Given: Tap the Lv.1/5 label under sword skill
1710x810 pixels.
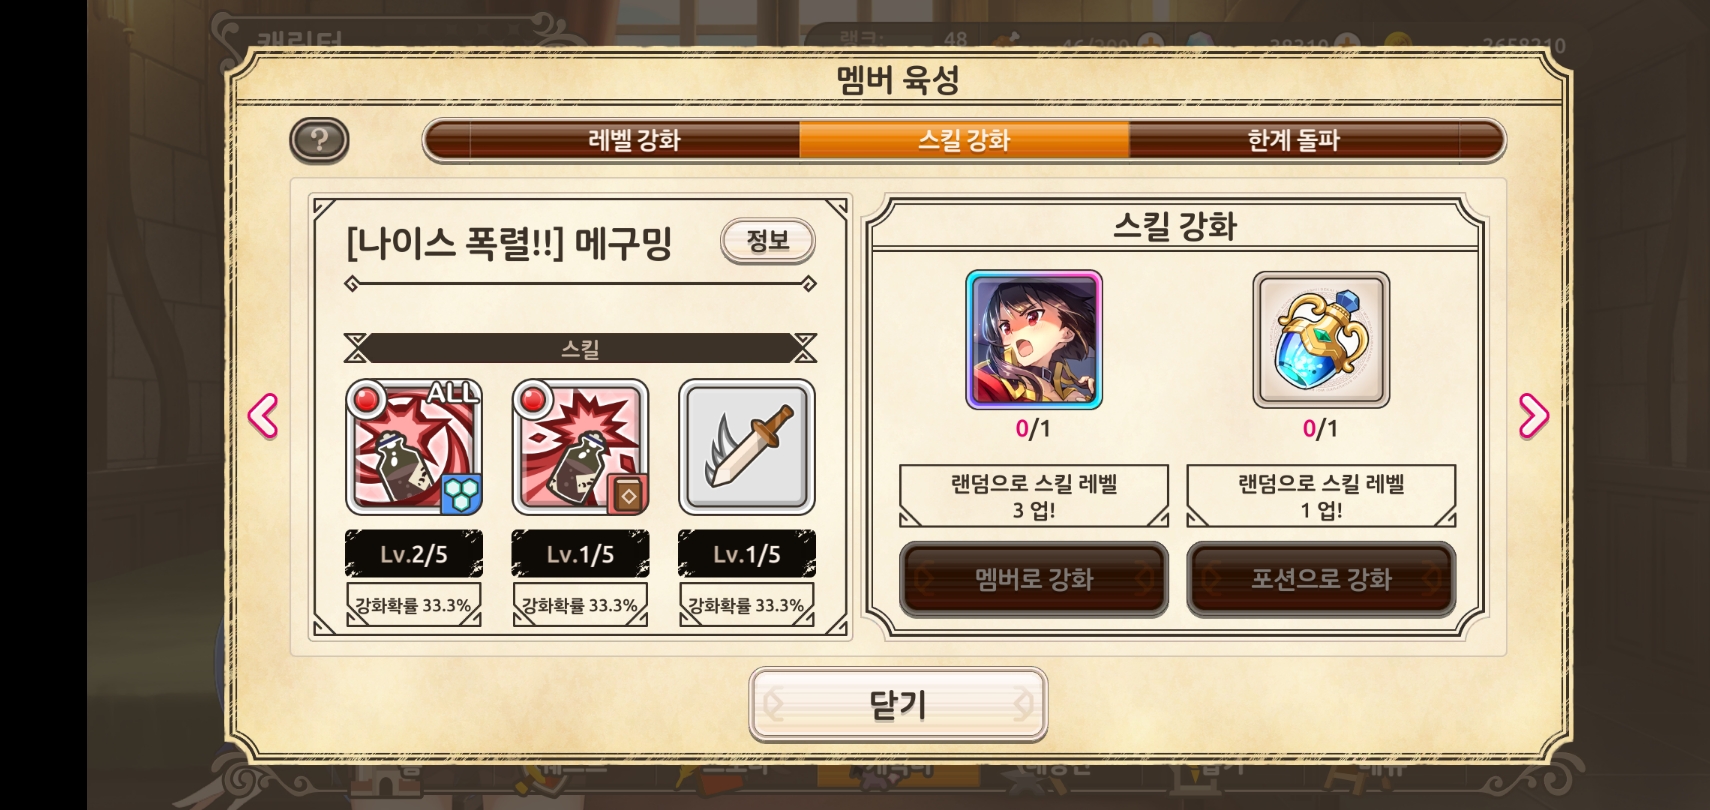Looking at the screenshot, I should coord(747,554).
